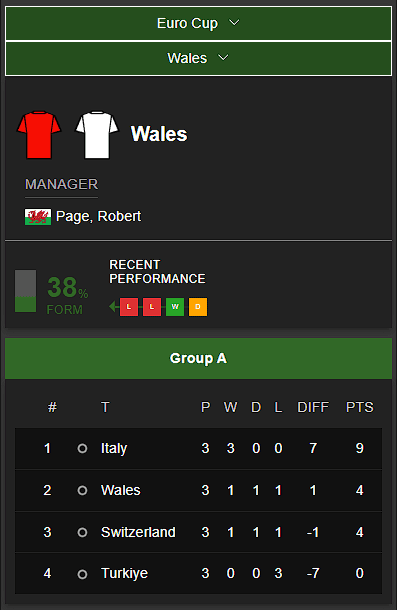Image resolution: width=397 pixels, height=610 pixels.
Task: Select the circle marker beside Wales row
Action: [x=82, y=490]
